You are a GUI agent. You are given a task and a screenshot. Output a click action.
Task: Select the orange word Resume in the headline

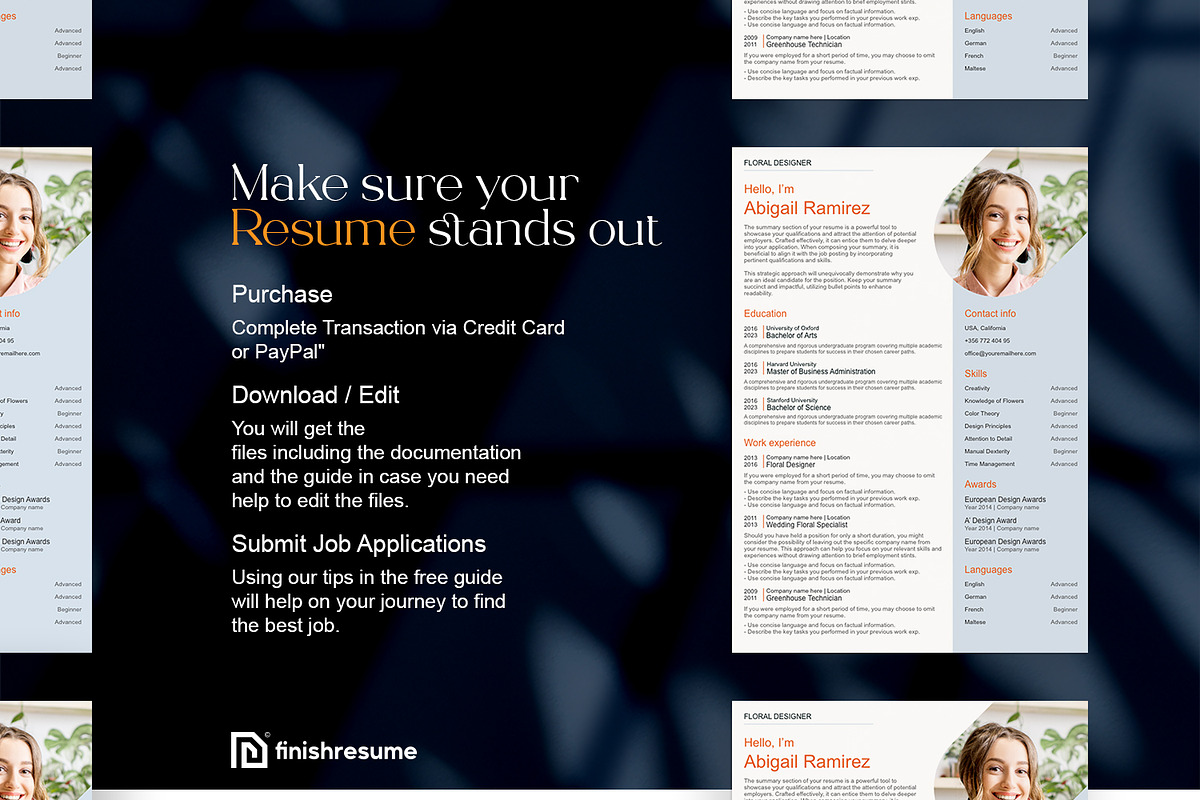point(323,230)
